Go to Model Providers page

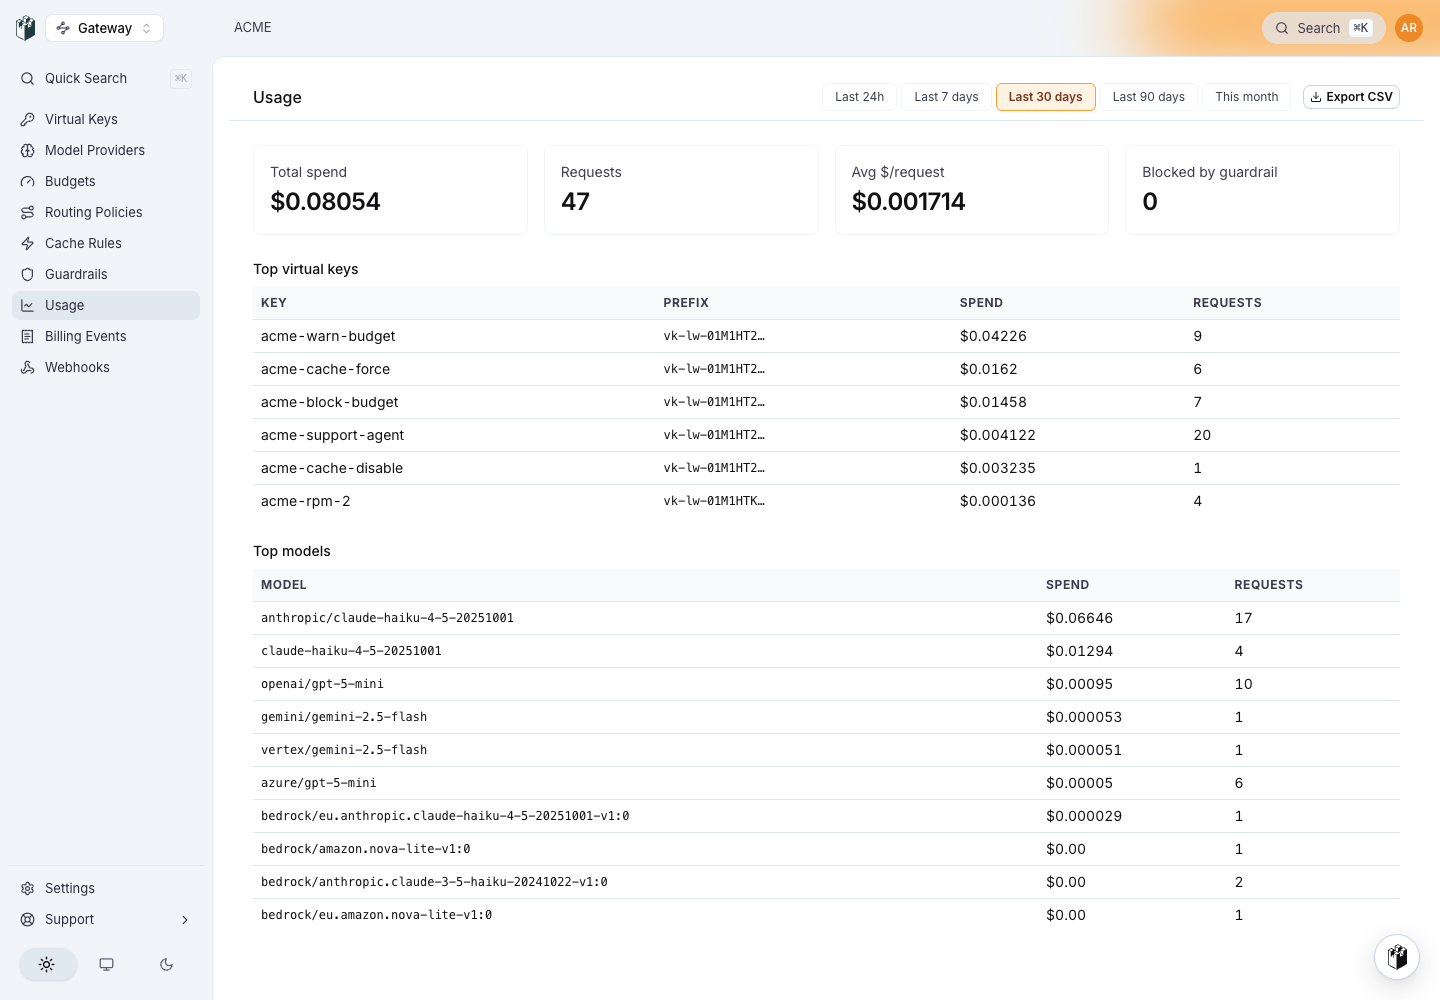click(106, 150)
